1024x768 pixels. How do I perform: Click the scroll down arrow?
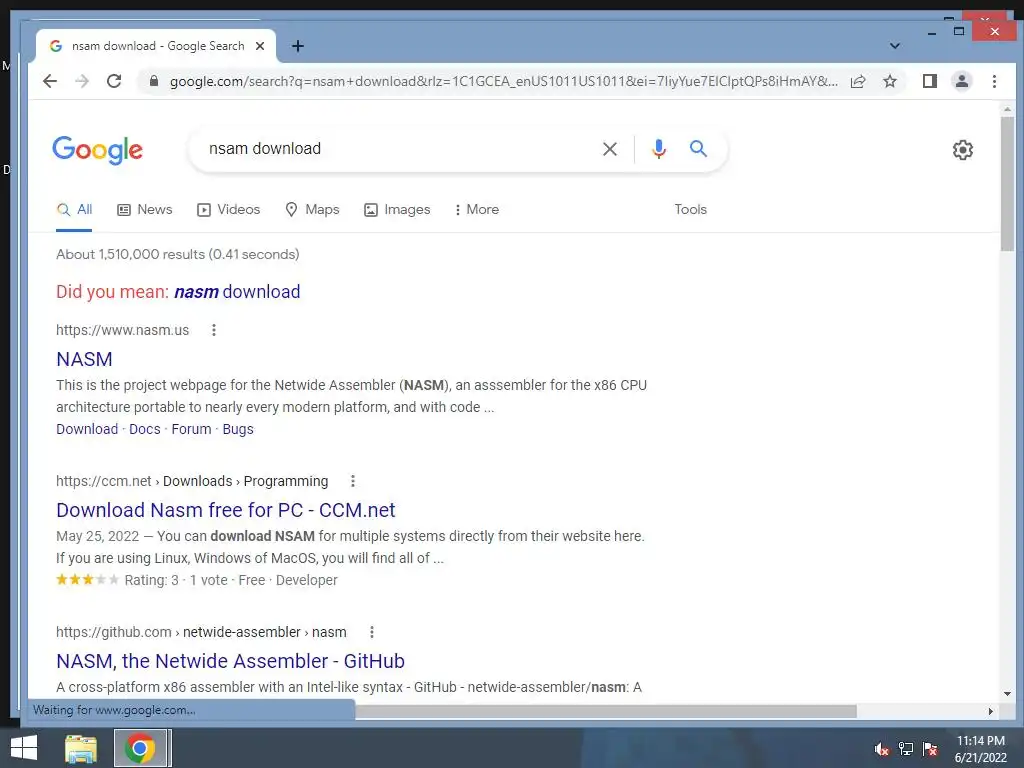[1007, 694]
